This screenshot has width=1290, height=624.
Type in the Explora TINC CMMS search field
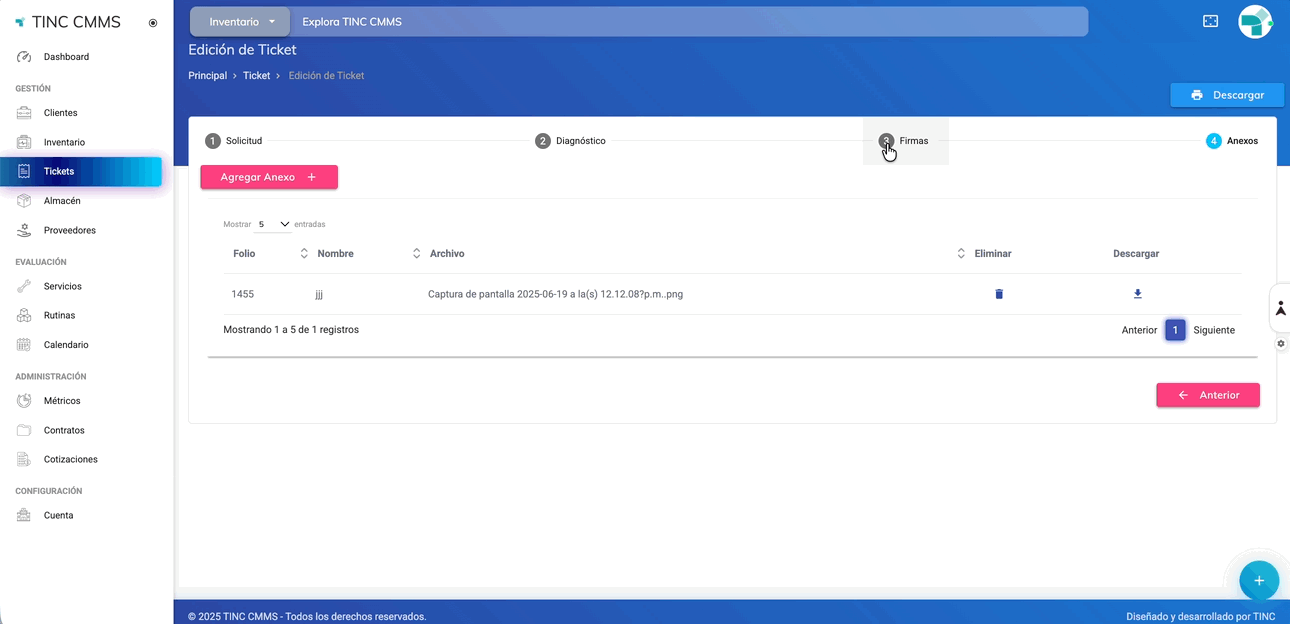pos(690,22)
